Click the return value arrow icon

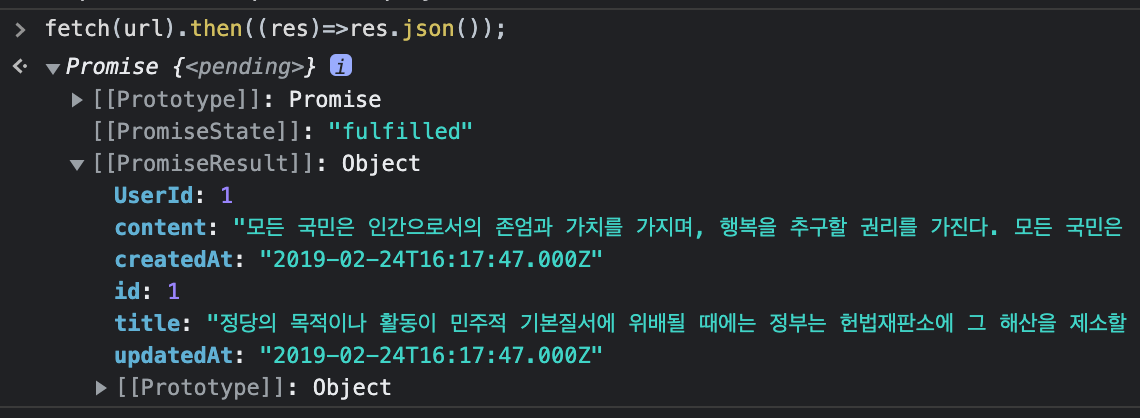tap(20, 67)
